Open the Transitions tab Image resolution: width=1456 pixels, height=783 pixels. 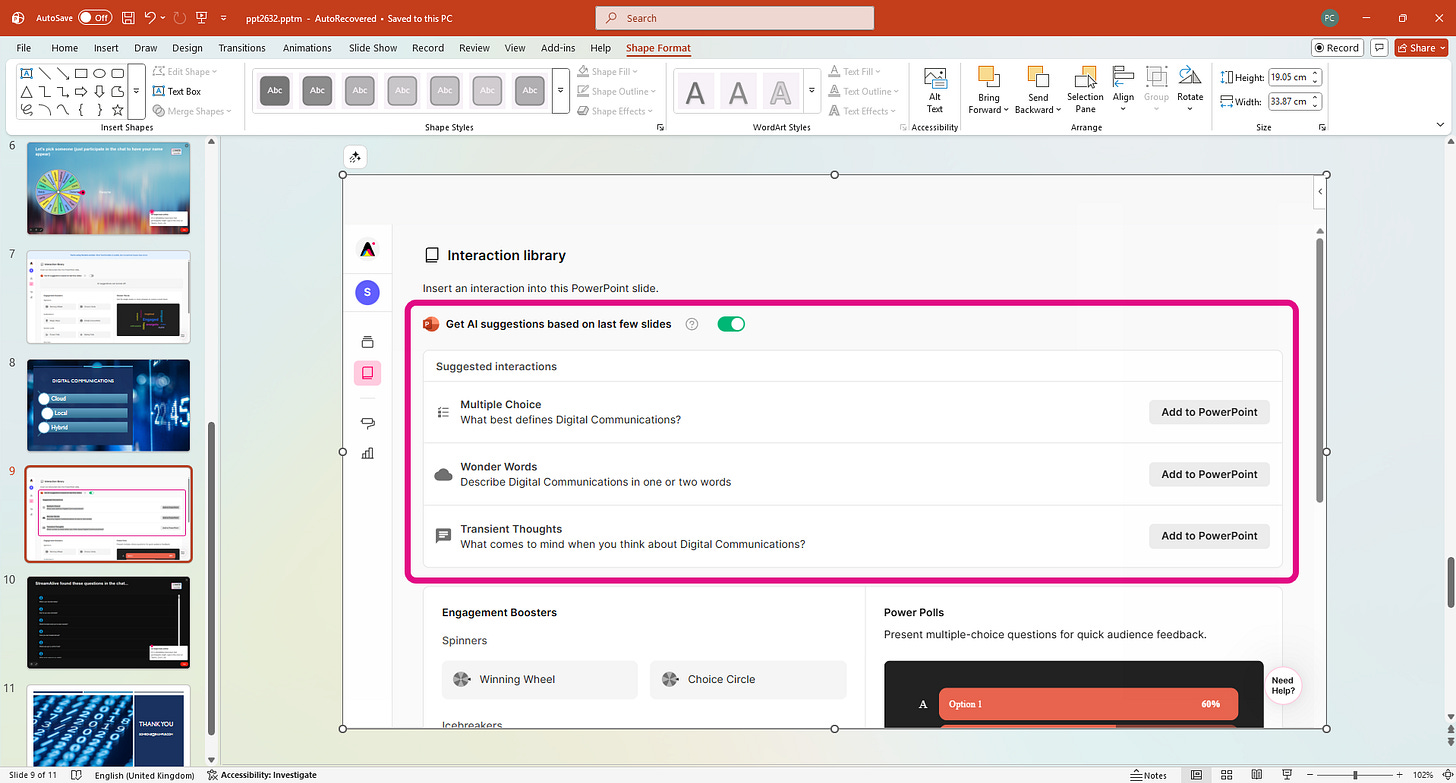point(242,48)
